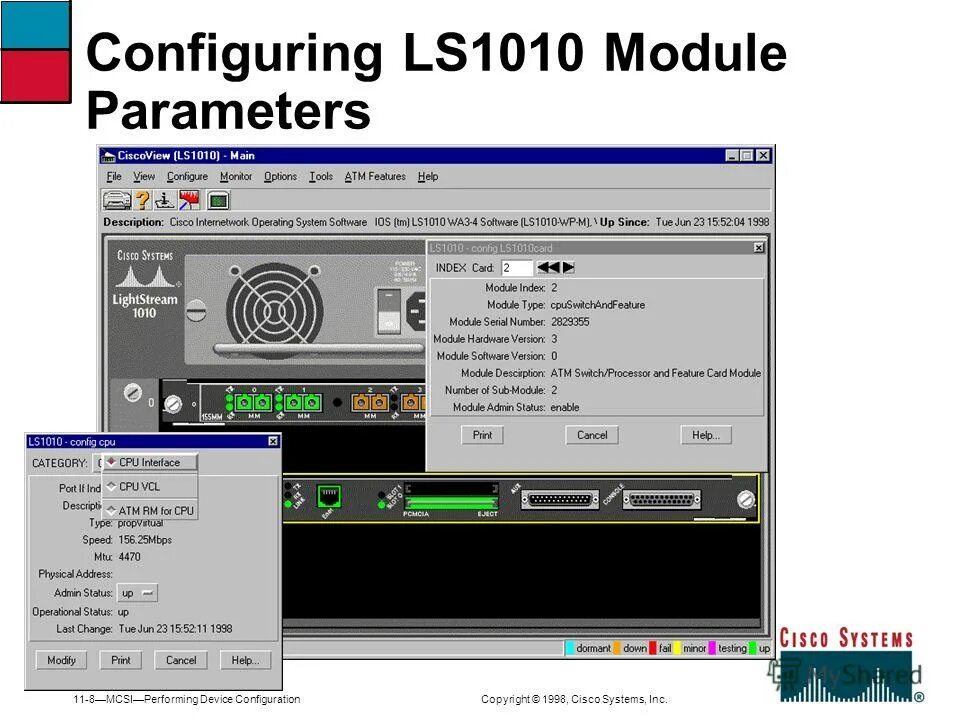
Task: Choose the CPU VCL category option
Action: 140,486
